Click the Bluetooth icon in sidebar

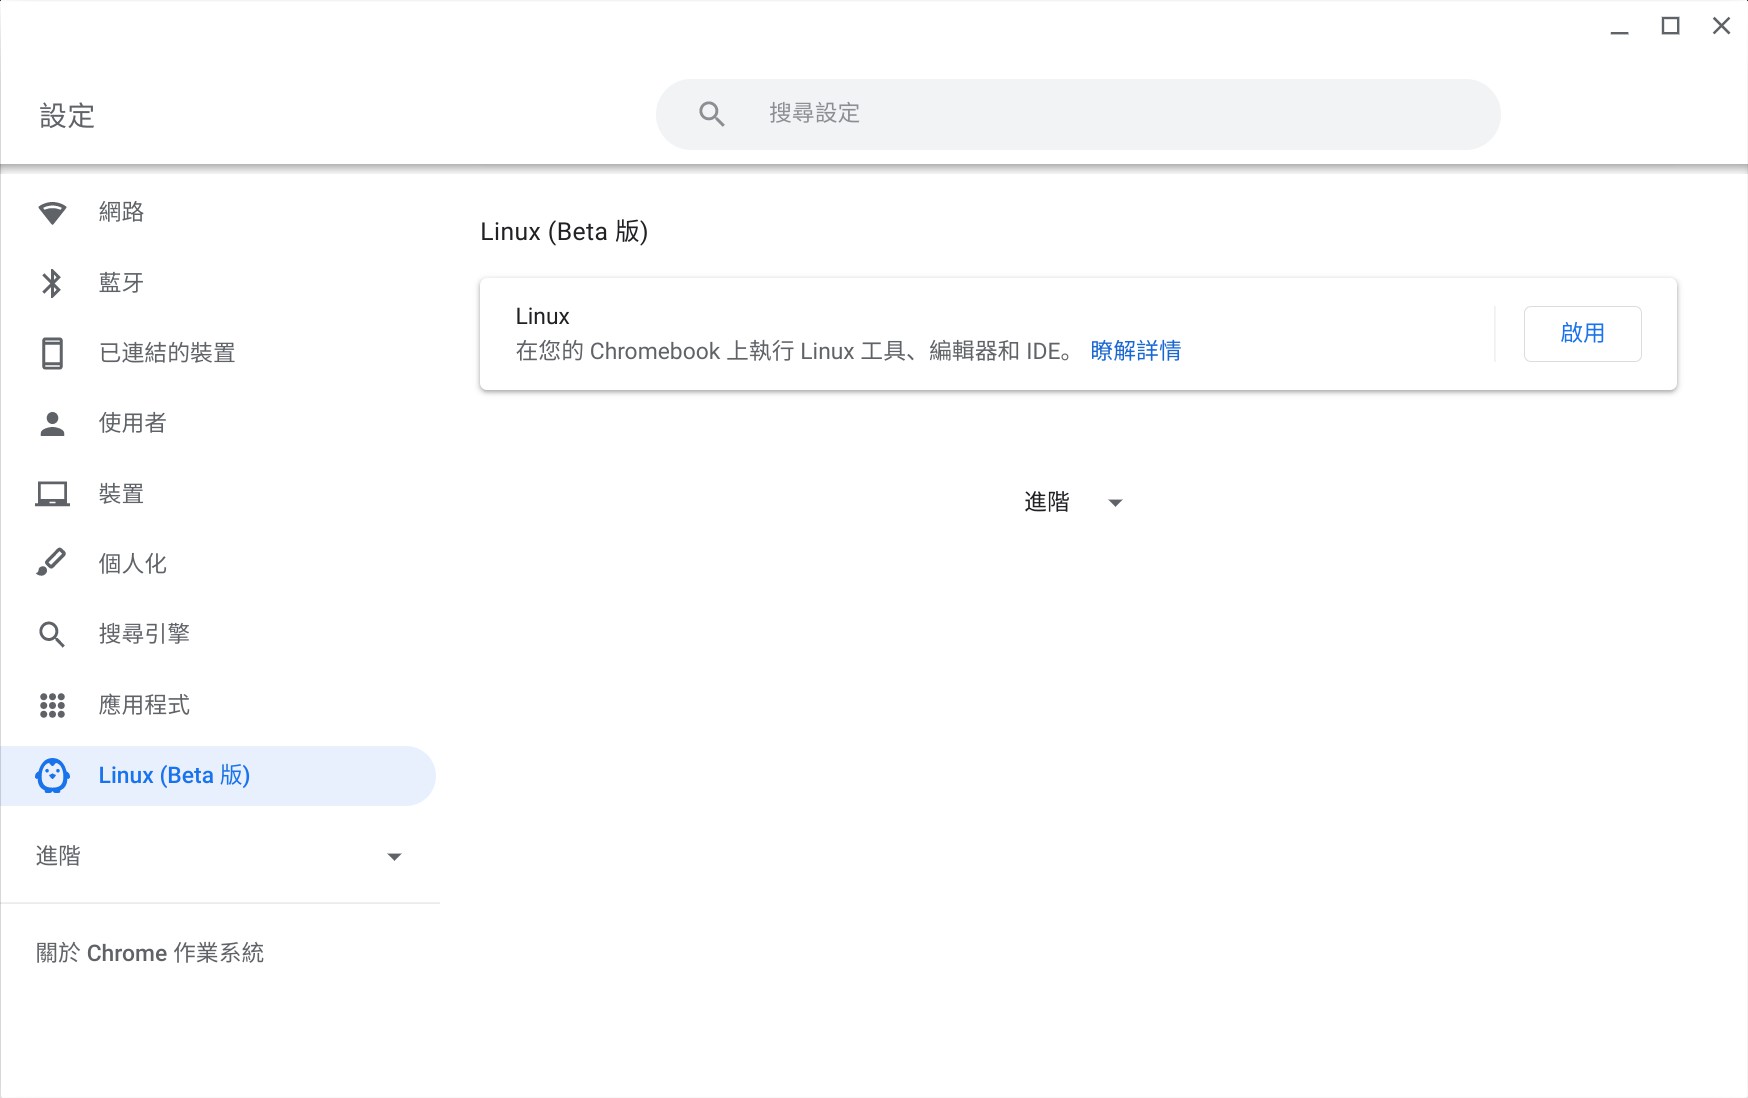tap(52, 283)
